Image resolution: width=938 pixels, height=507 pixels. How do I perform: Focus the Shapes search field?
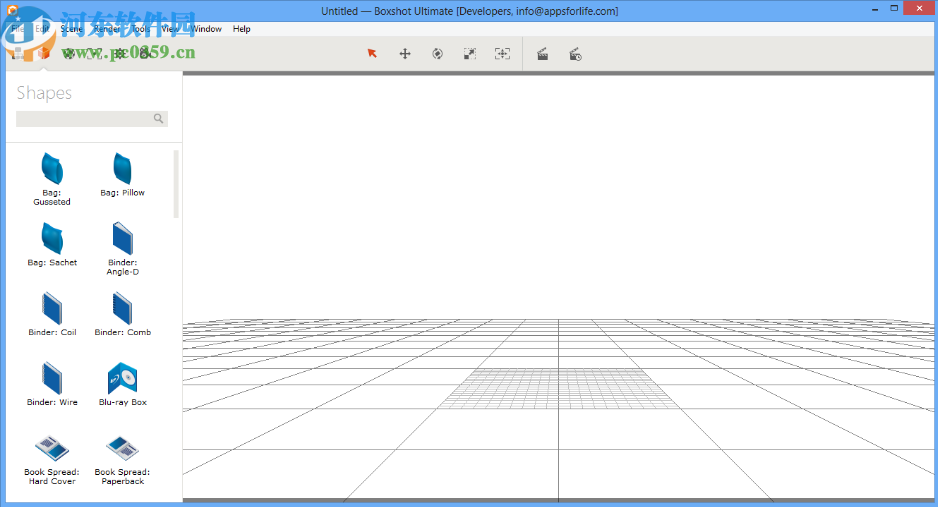(x=84, y=119)
